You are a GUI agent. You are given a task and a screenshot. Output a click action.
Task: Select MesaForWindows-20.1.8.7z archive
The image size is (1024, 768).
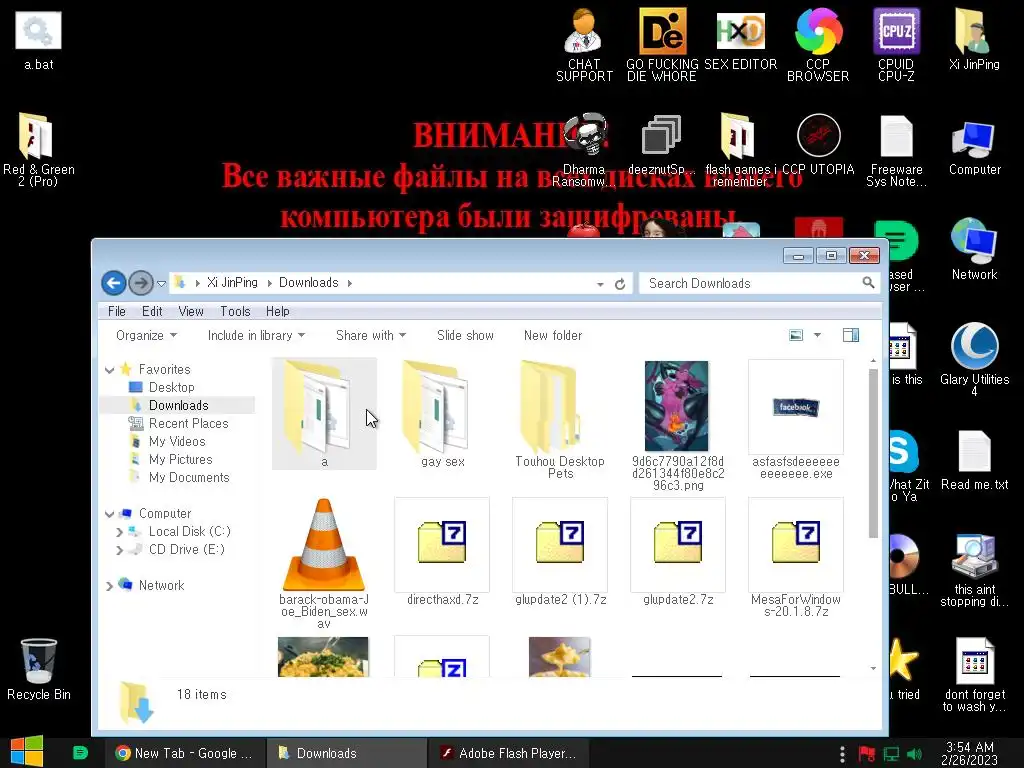pyautogui.click(x=795, y=558)
